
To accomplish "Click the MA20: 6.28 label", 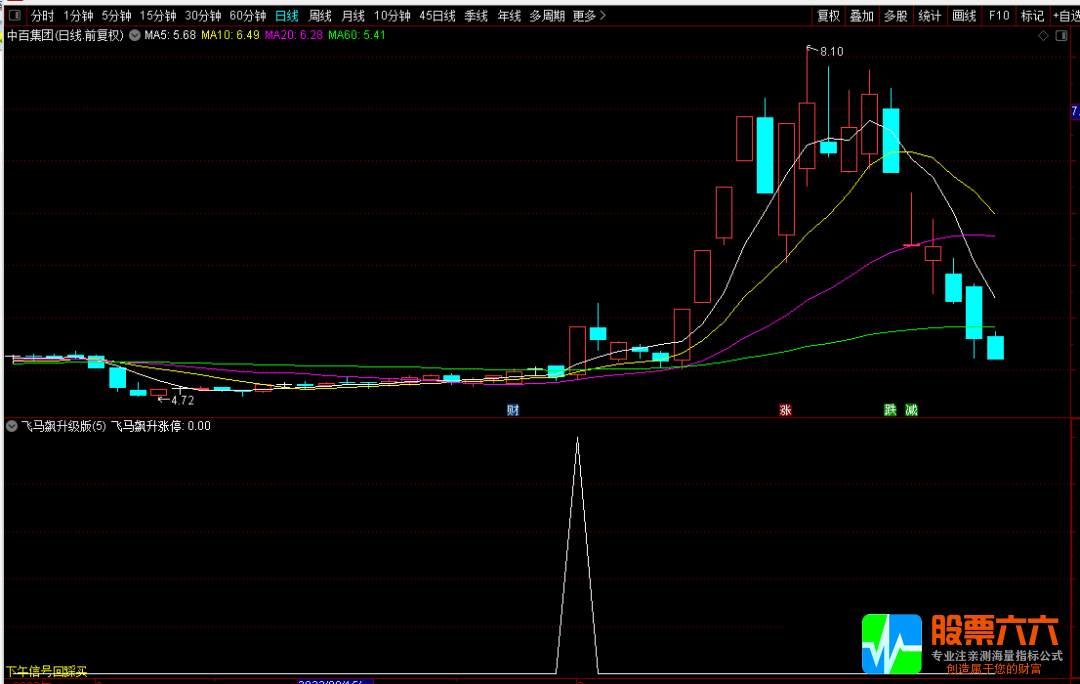I will [x=293, y=35].
